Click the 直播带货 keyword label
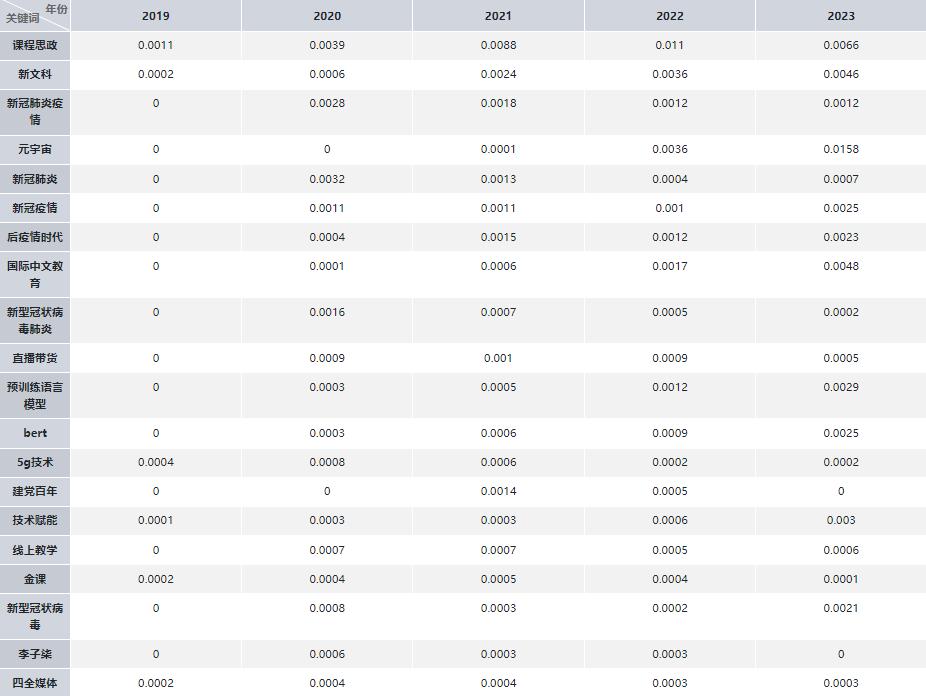 (35, 358)
